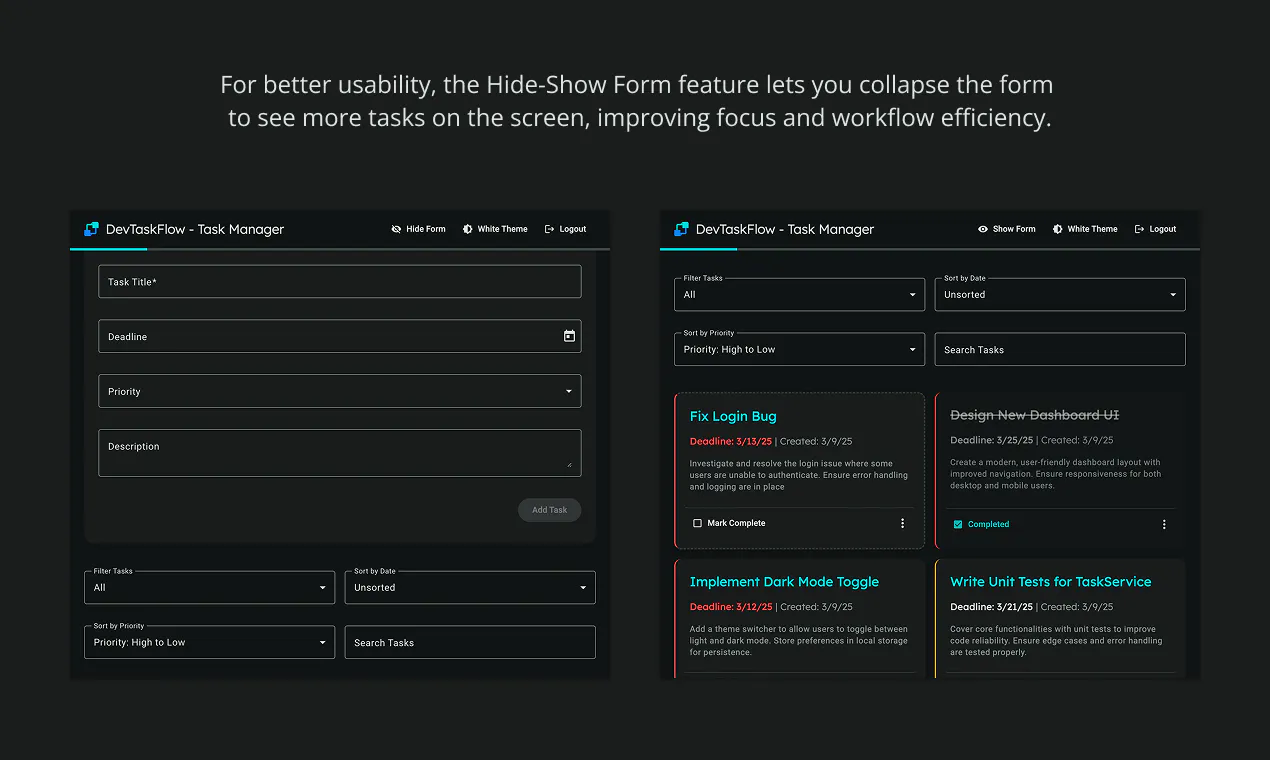The height and width of the screenshot is (760, 1270).
Task: Click Search Tasks field in right window
Action: click(x=1060, y=349)
